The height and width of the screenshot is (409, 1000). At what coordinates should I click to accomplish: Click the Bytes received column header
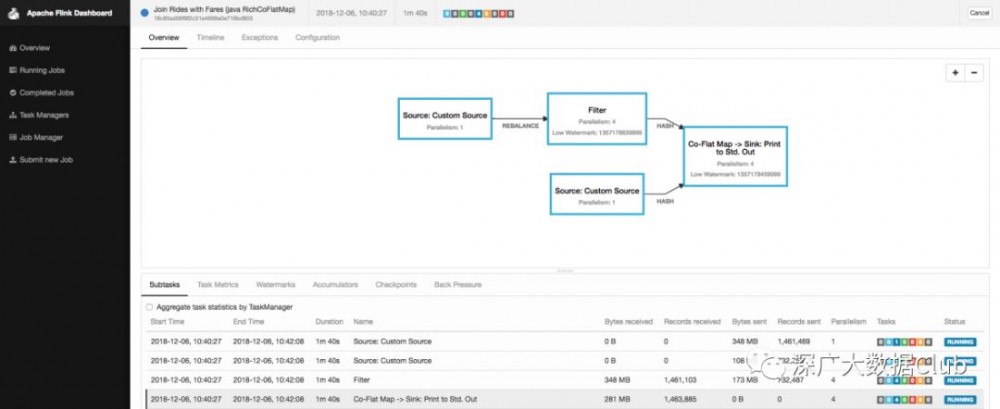pos(628,322)
